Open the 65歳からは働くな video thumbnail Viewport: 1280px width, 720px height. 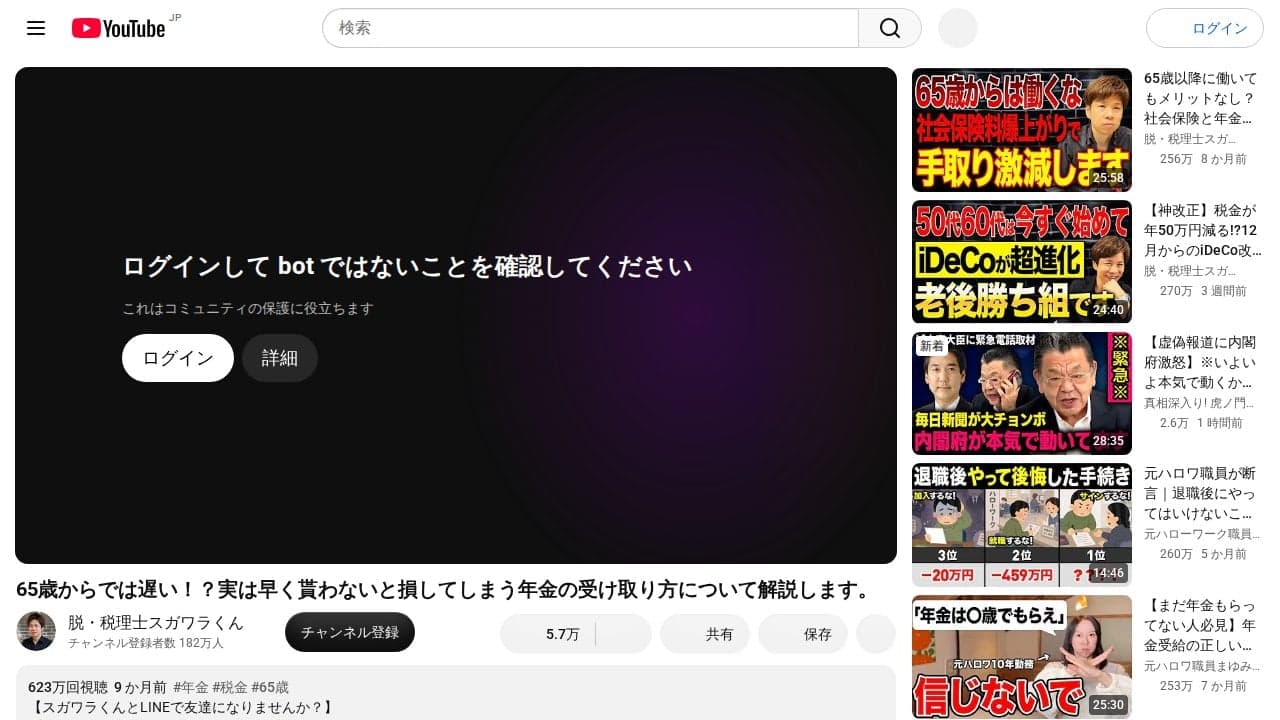click(1022, 130)
